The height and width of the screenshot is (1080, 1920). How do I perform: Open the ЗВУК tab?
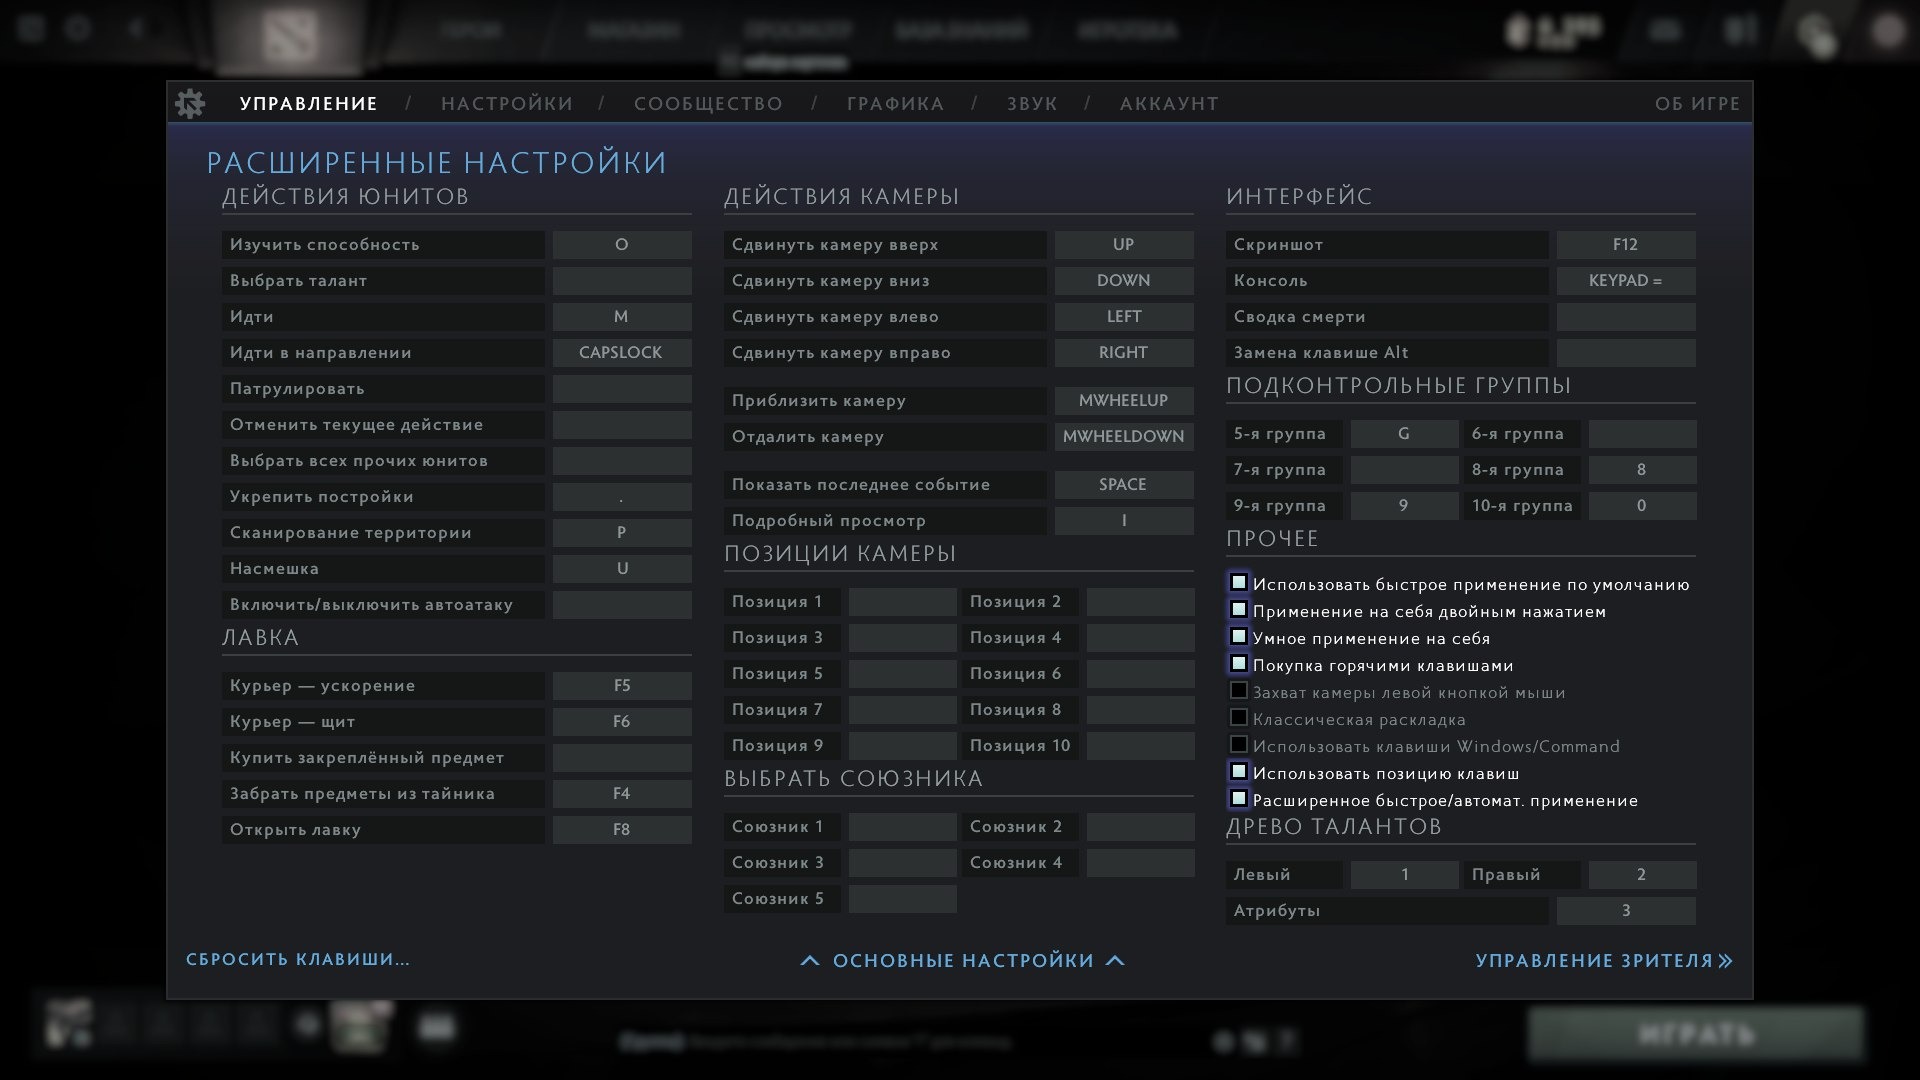point(1032,104)
